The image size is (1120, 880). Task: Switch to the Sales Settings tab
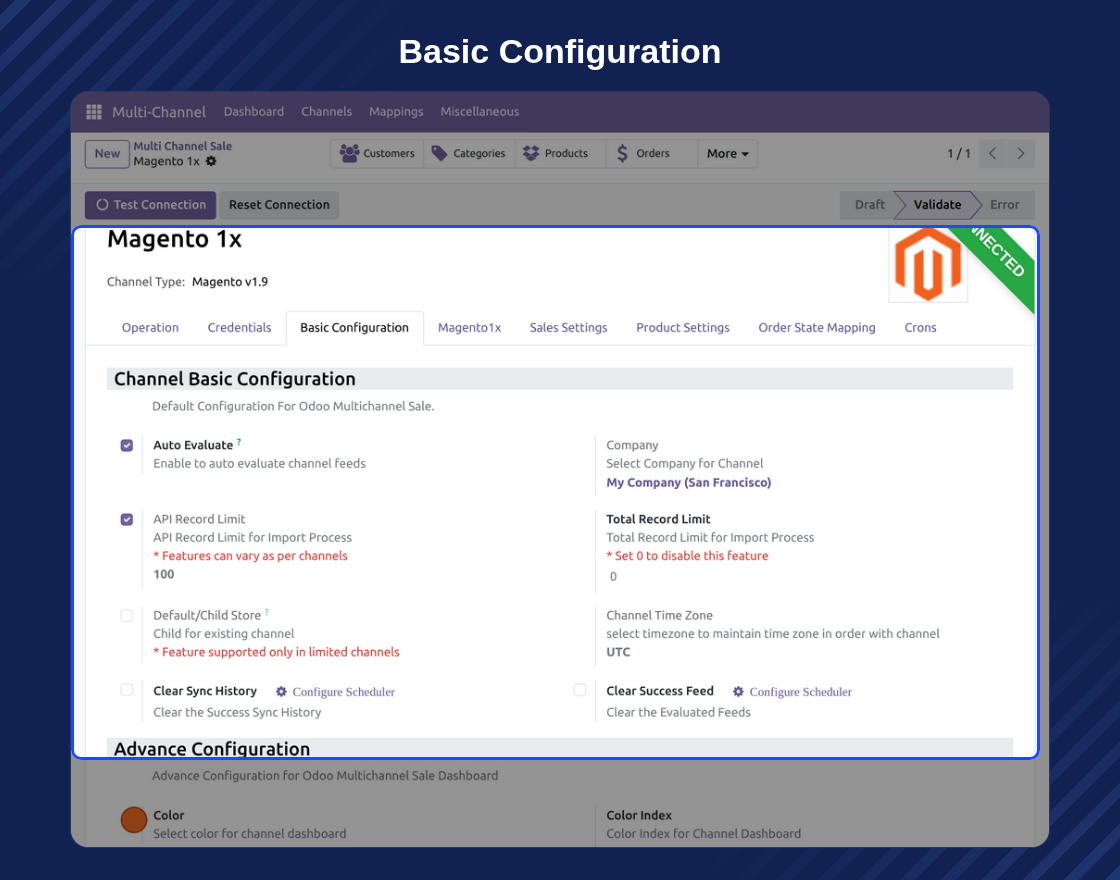tap(569, 328)
